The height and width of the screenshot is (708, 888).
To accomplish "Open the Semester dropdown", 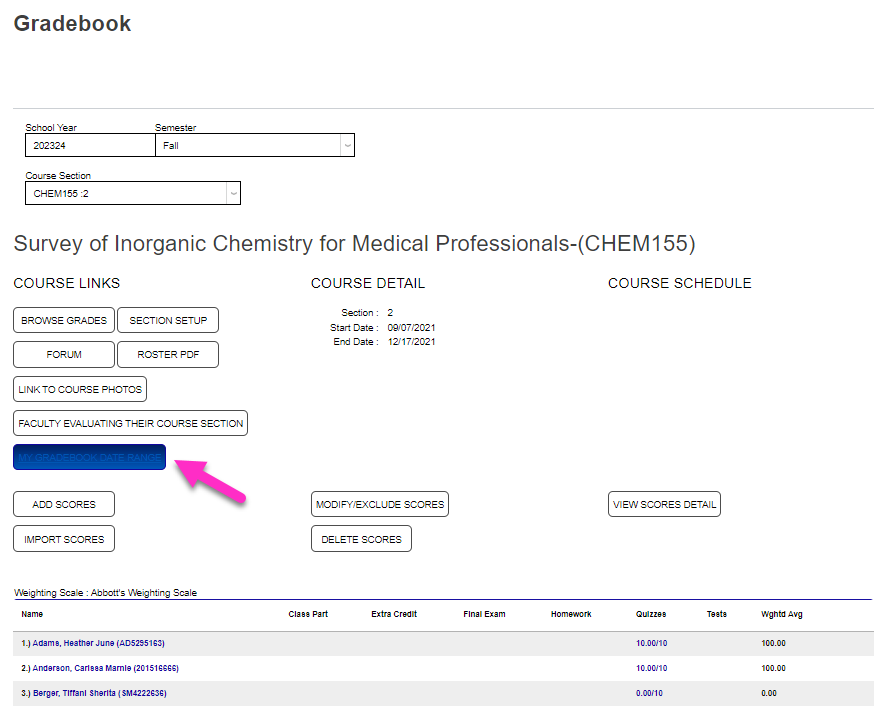I will click(255, 144).
